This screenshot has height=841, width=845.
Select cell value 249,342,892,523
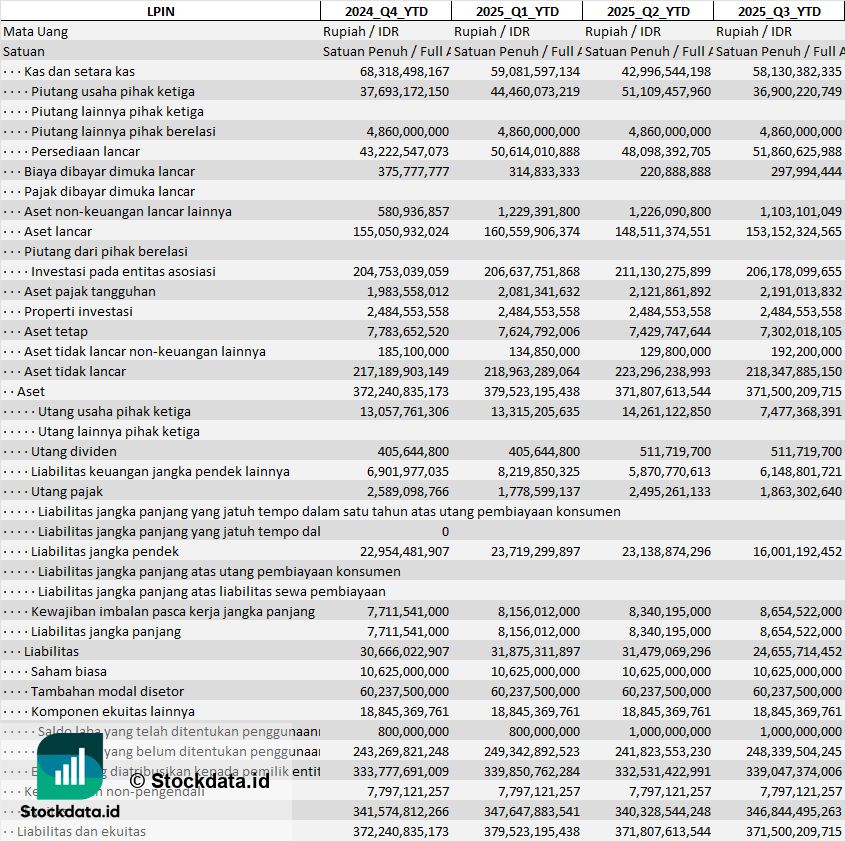[532, 752]
